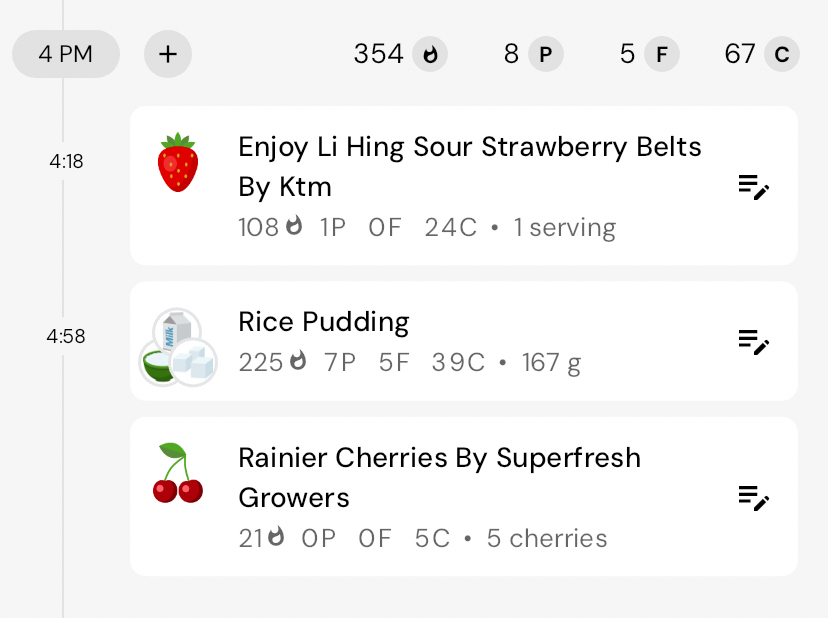Click the cherries food icon
This screenshot has width=828, height=618.
point(178,473)
